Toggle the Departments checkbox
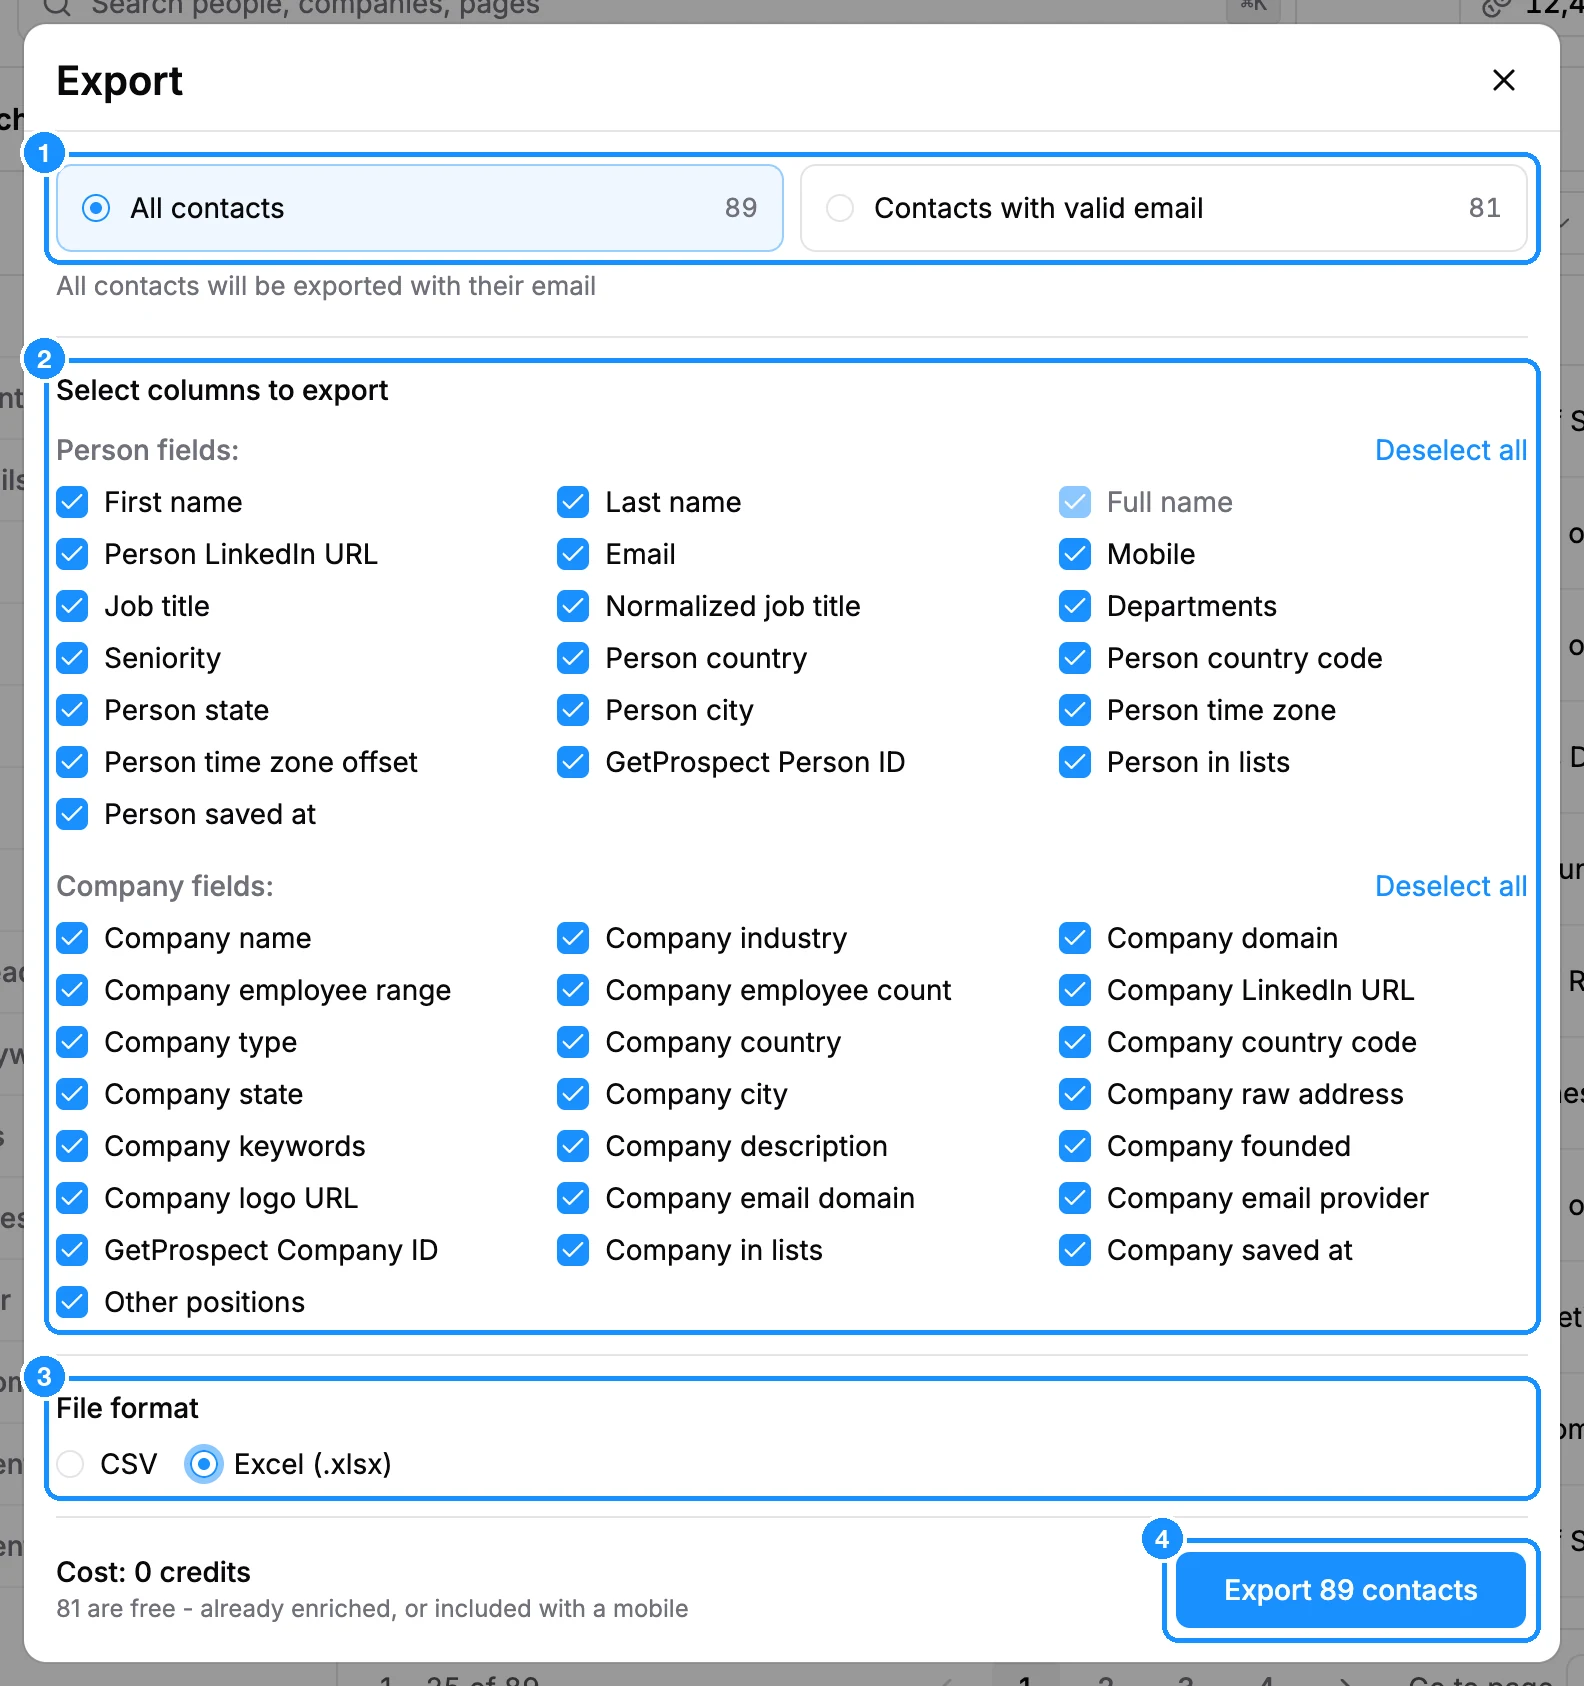 pos(1075,606)
